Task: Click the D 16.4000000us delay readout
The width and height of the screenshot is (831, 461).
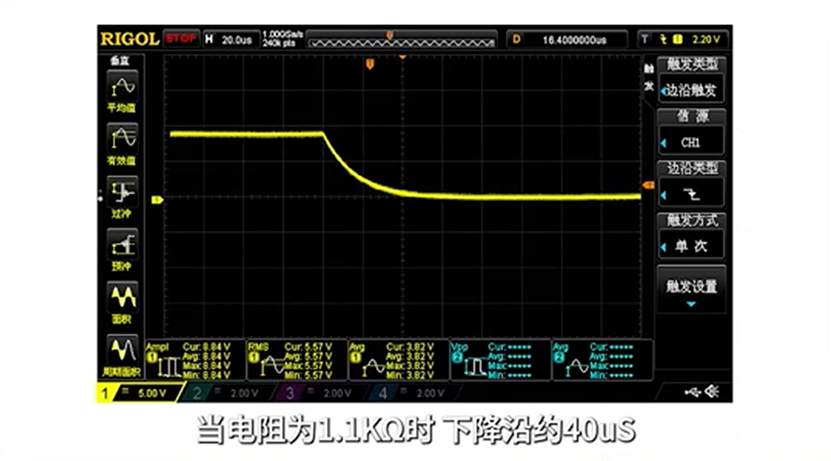Action: tap(566, 39)
